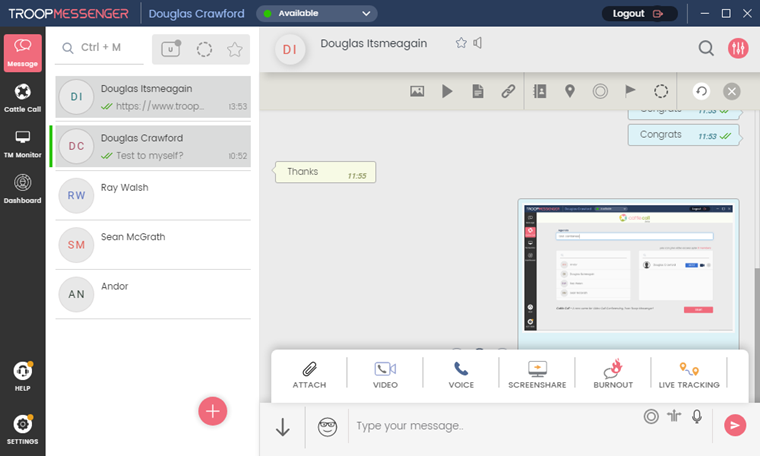Collapse the attachment options with the down arrow

click(283, 427)
